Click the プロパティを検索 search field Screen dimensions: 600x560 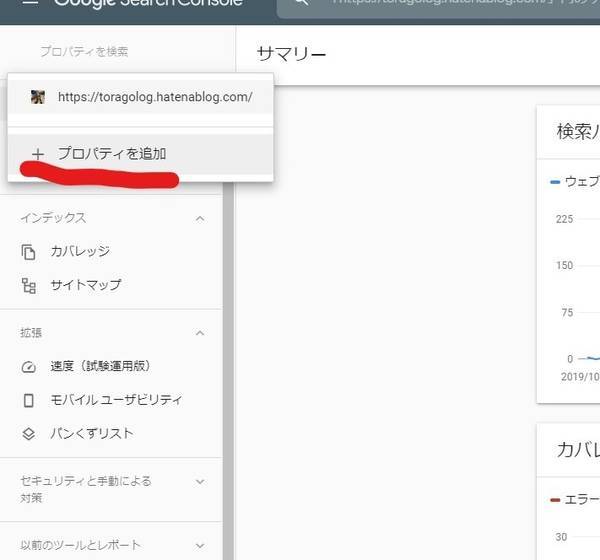pyautogui.click(x=84, y=51)
